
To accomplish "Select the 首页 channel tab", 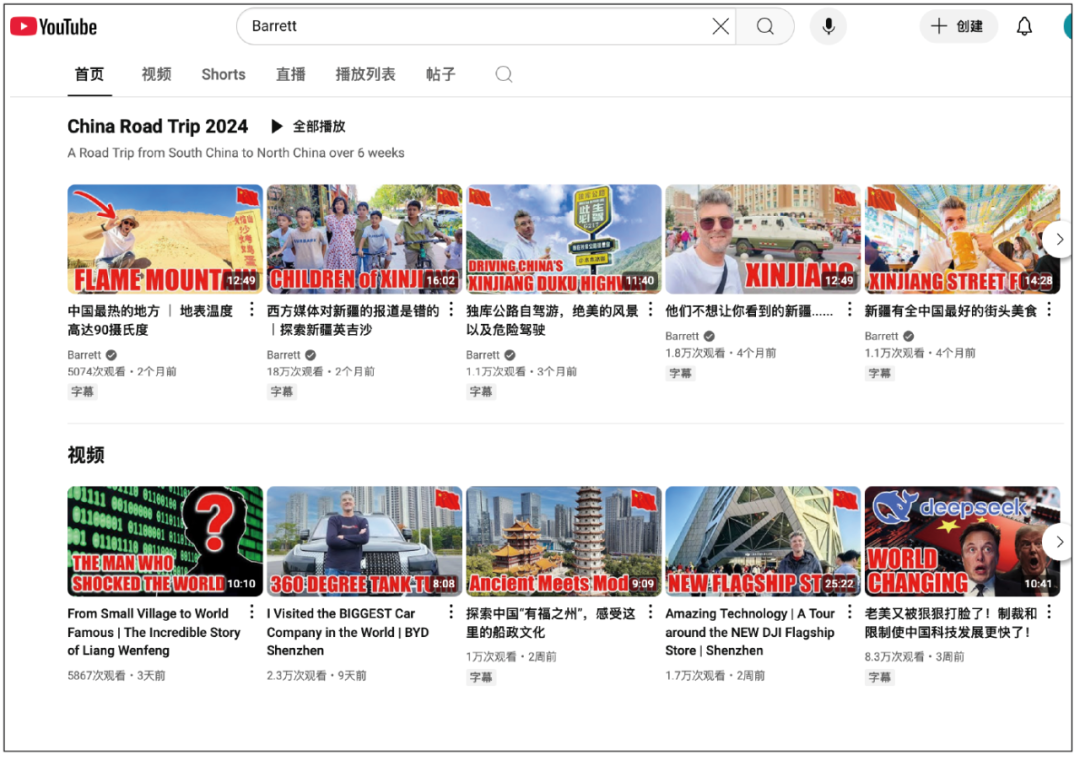I will (x=90, y=74).
